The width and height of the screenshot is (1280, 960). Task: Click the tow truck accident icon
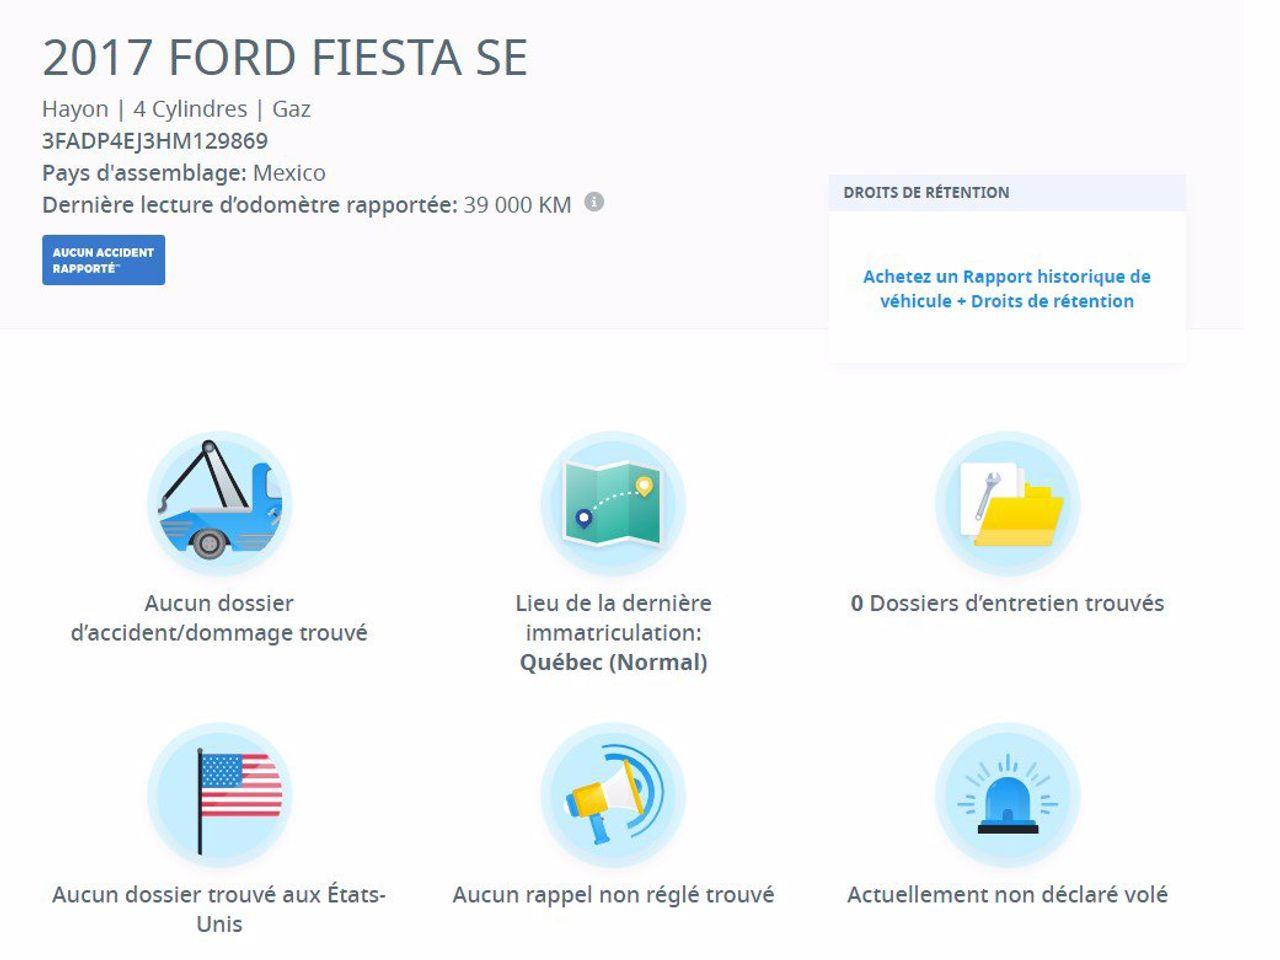pos(219,503)
